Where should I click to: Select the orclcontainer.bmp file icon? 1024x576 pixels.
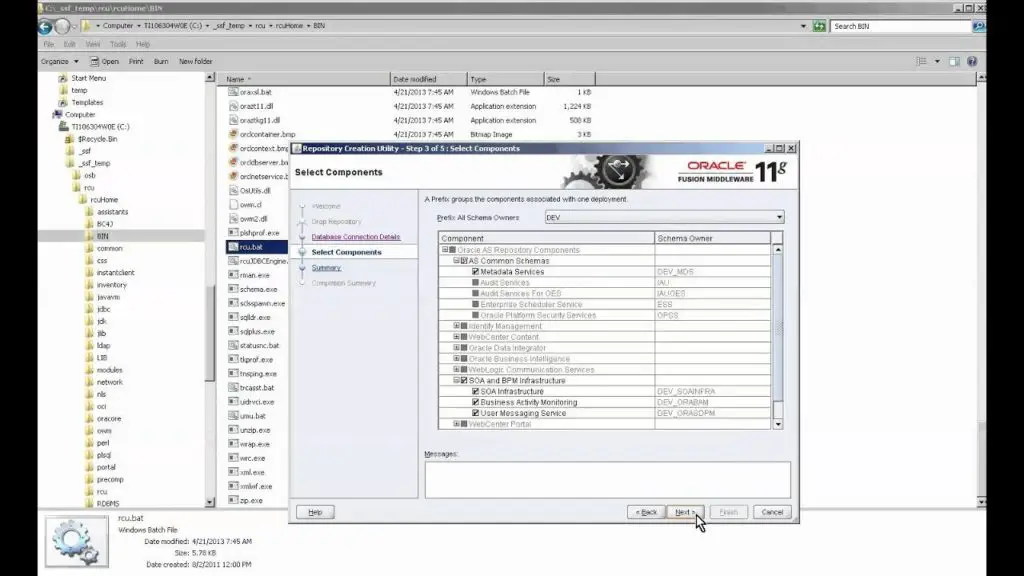233,135
